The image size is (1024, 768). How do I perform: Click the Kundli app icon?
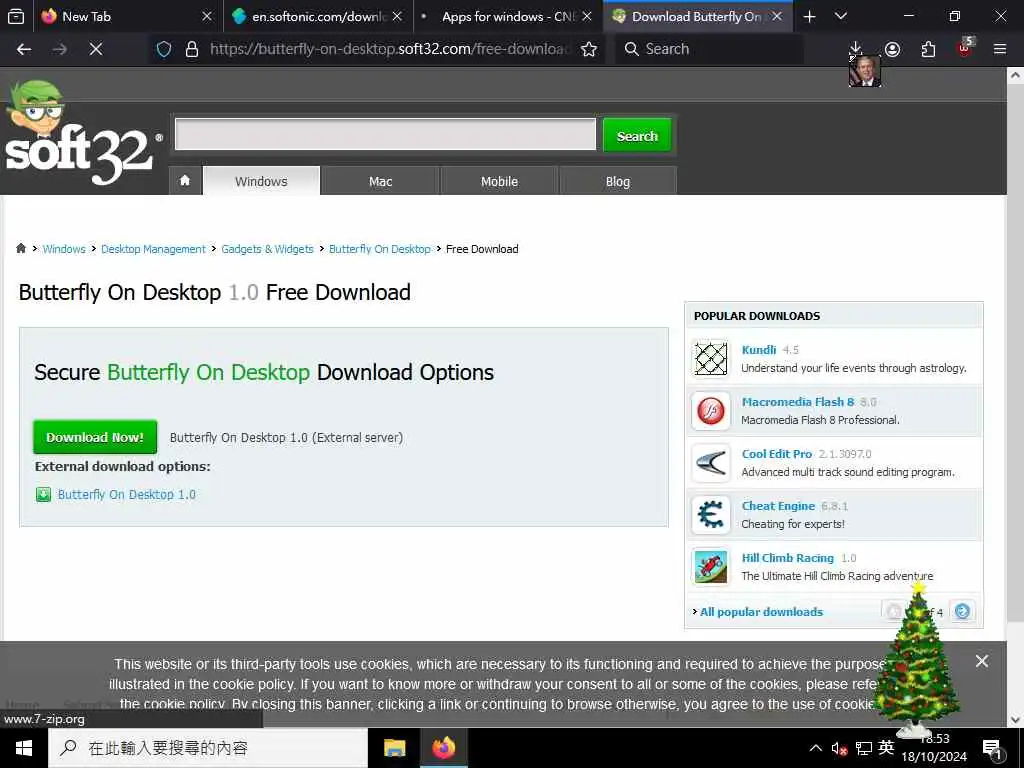point(711,359)
